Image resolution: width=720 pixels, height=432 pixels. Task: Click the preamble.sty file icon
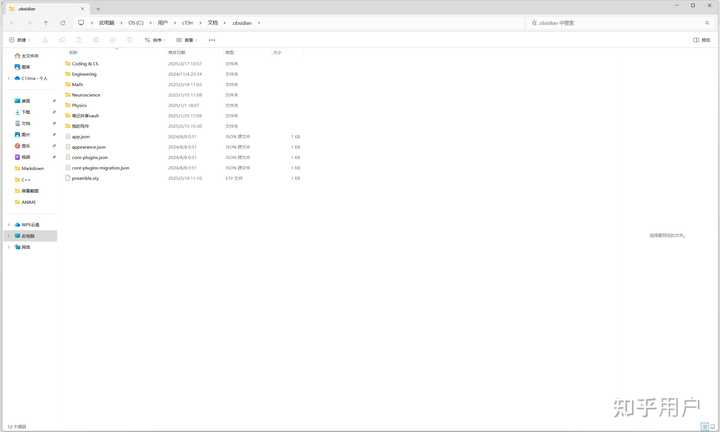tap(68, 178)
